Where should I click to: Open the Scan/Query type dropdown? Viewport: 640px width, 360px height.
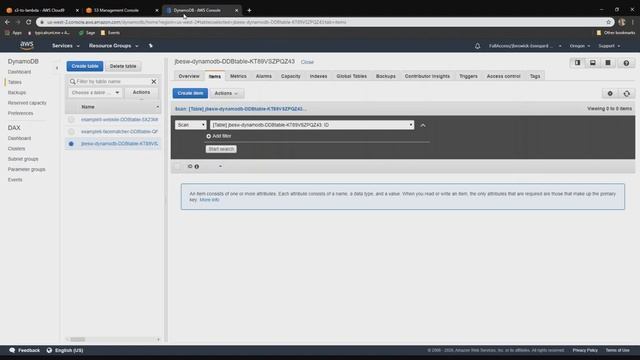(x=191, y=125)
